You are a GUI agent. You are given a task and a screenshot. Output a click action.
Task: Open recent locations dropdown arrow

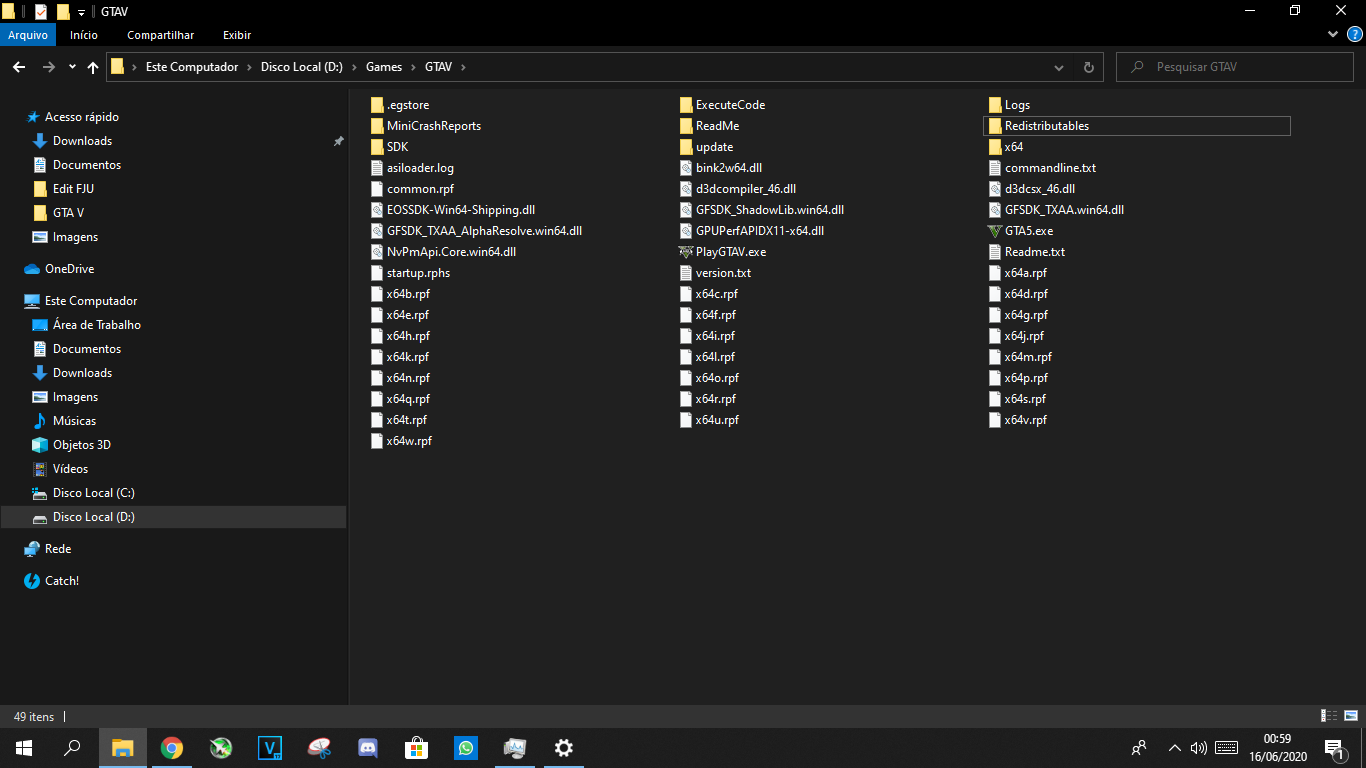(72, 67)
